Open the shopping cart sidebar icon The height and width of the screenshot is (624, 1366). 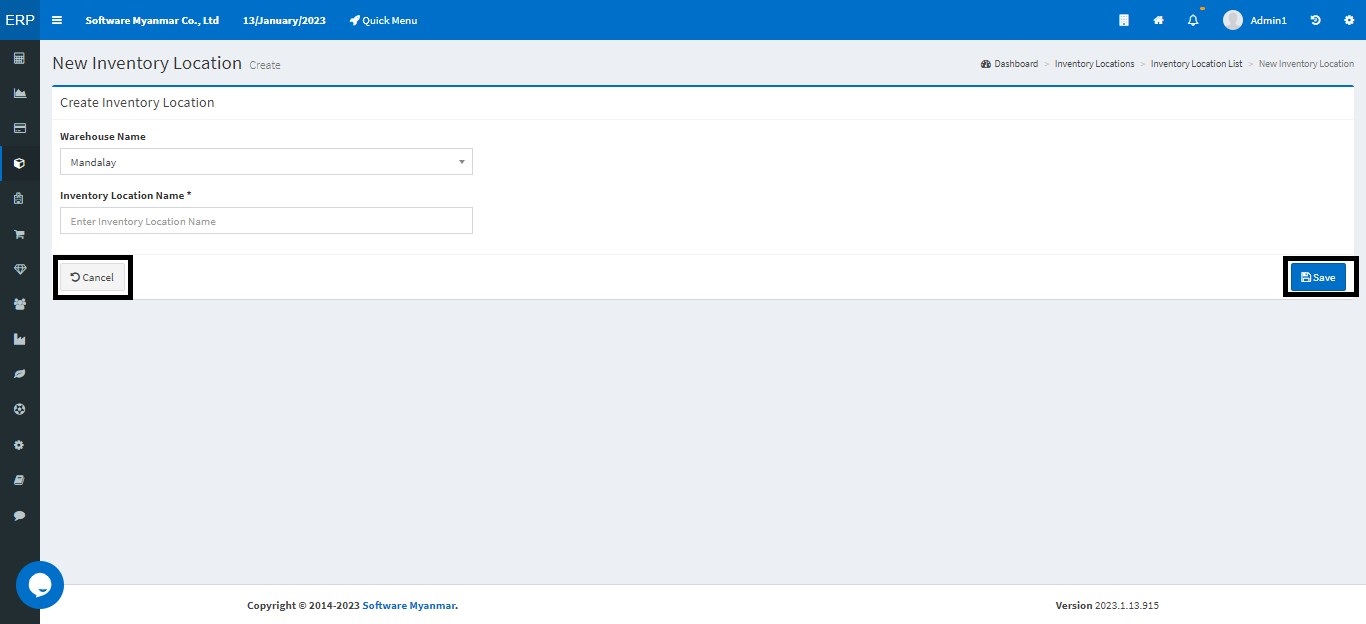click(x=19, y=234)
